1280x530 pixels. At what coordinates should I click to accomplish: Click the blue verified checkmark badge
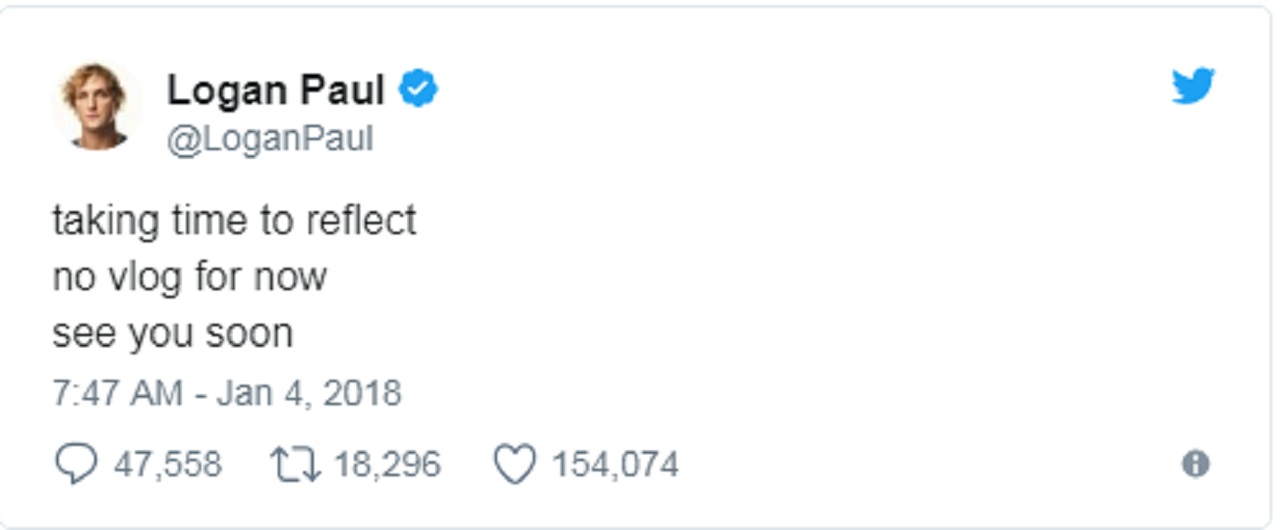coord(418,90)
